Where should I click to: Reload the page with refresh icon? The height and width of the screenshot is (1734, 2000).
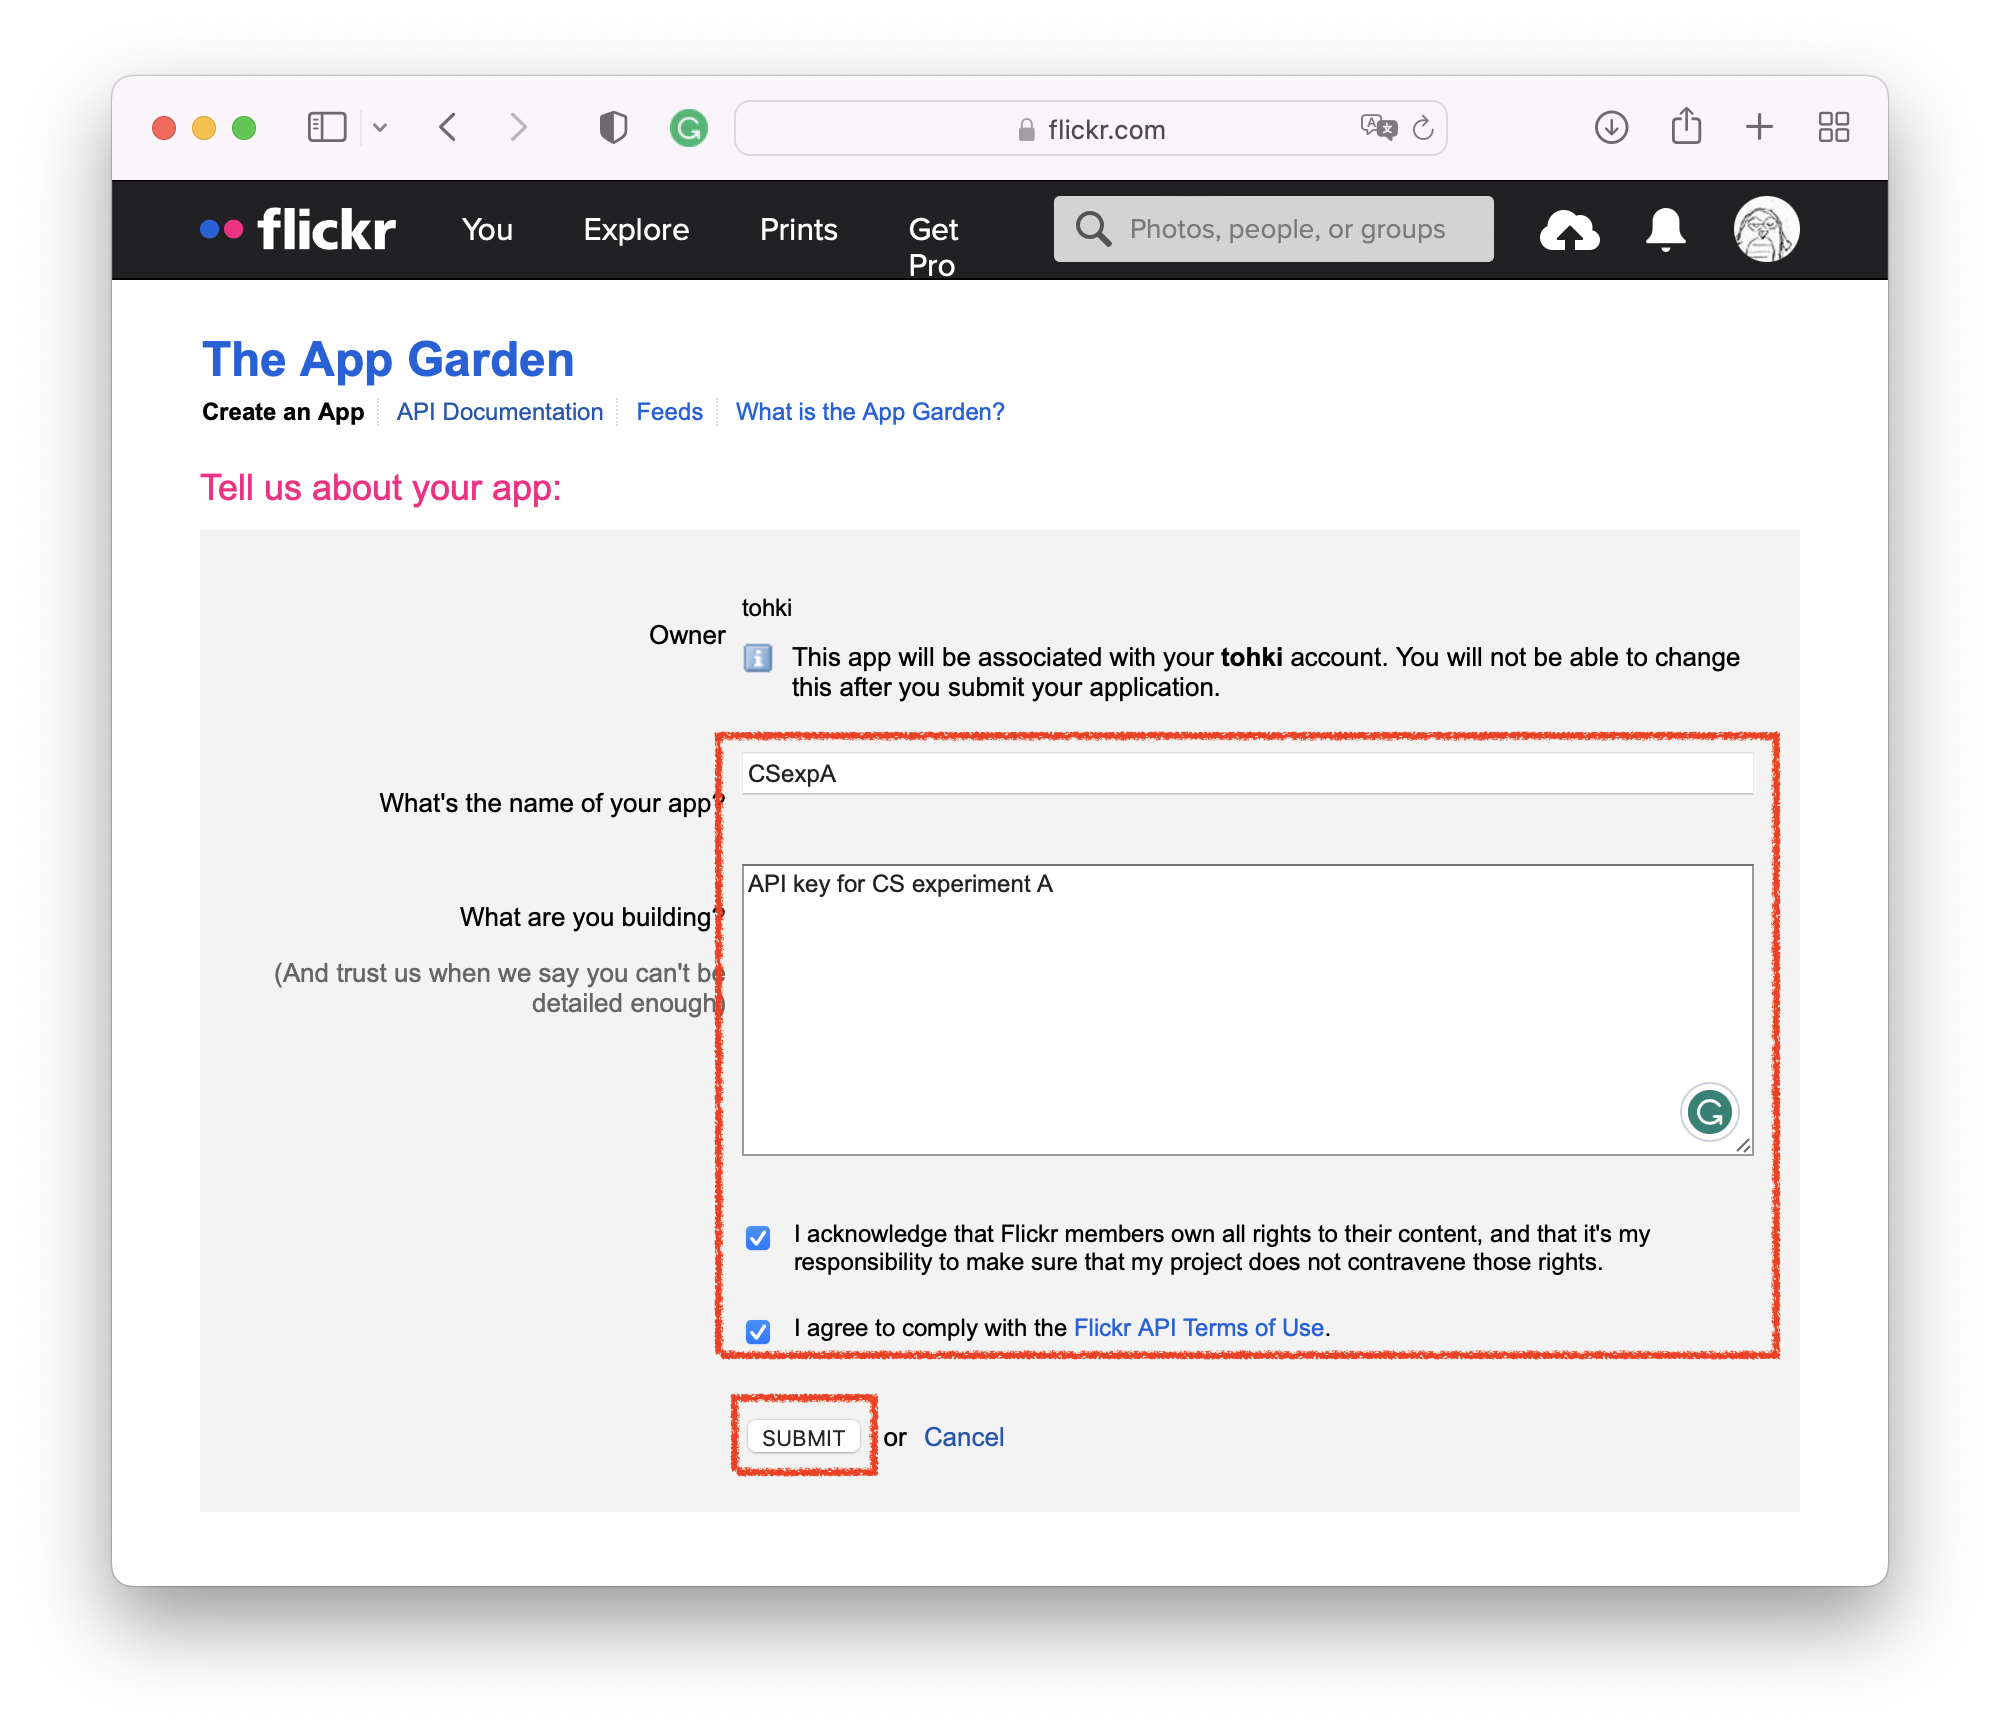[1423, 128]
